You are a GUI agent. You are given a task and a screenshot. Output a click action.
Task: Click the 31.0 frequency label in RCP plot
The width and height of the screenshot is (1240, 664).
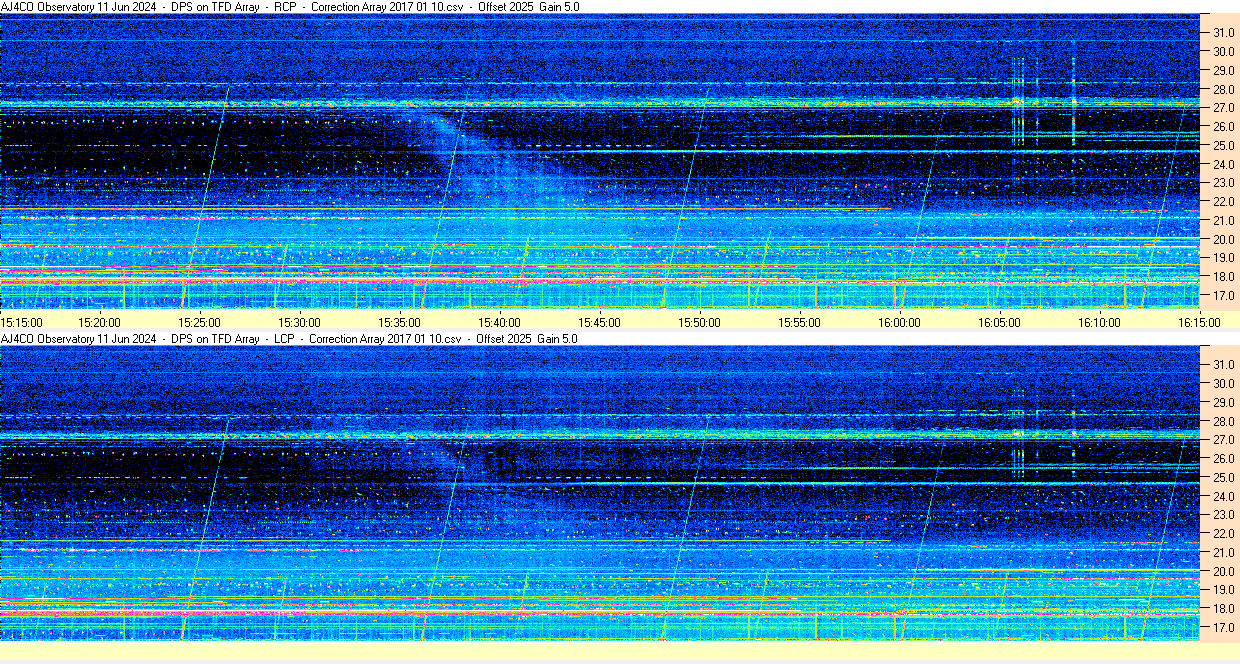tap(1224, 33)
